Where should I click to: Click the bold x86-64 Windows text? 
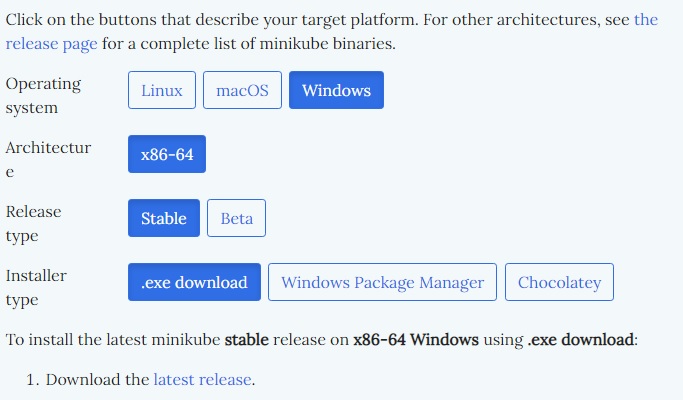(x=416, y=340)
